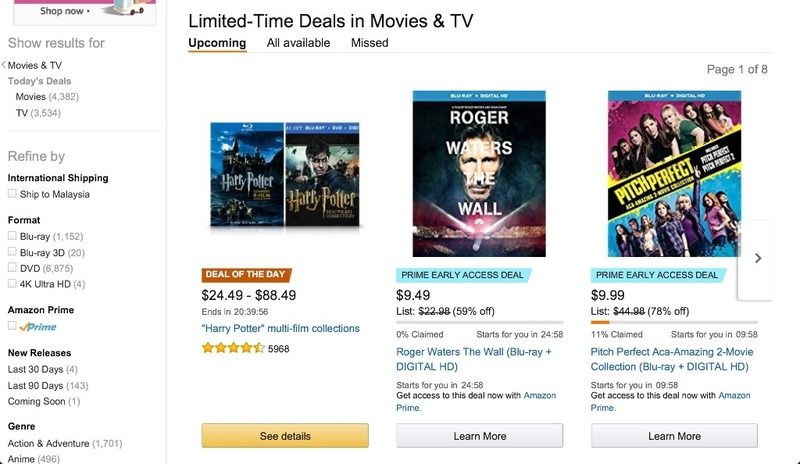Switch to the Missed tab
Image resolution: width=800 pixels, height=464 pixels.
[x=369, y=43]
